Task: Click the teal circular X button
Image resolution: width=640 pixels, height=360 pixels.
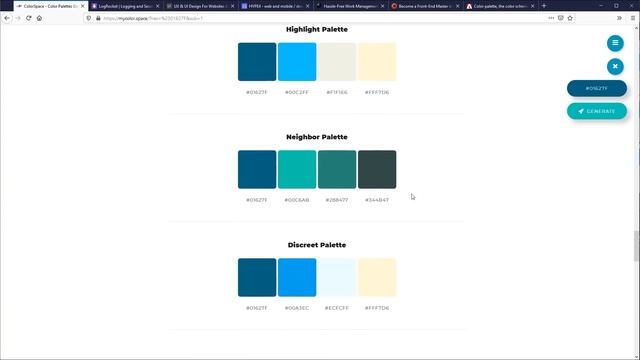Action: [615, 67]
